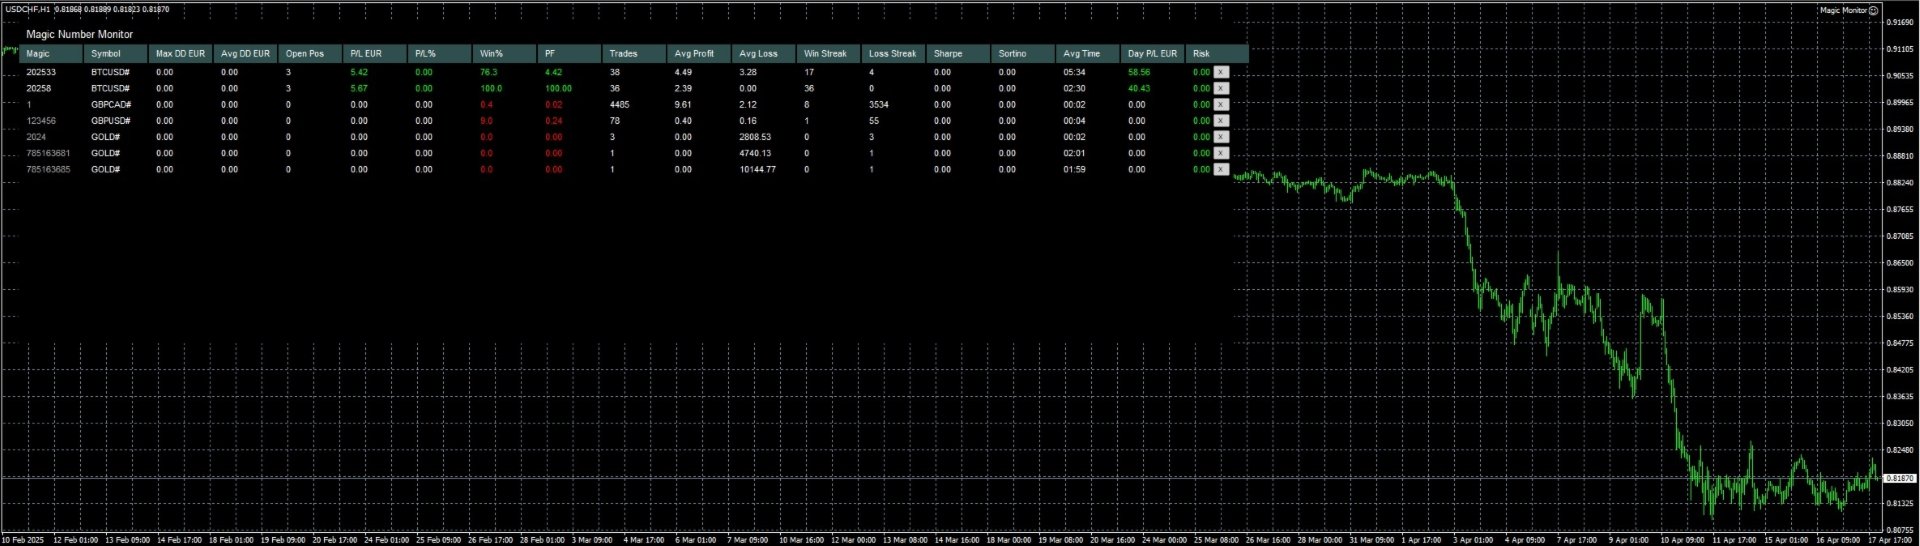Click the current price label 0.81870
Screen dimensions: 1920x546
pos(1899,478)
